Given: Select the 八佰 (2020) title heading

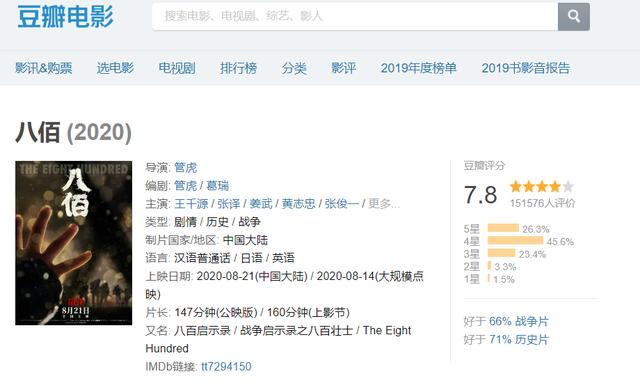Looking at the screenshot, I should (73, 133).
